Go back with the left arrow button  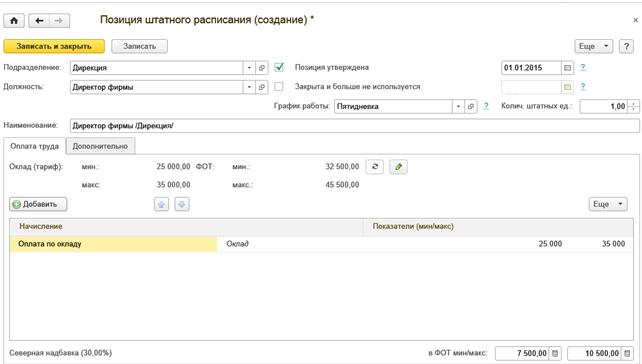coord(39,21)
